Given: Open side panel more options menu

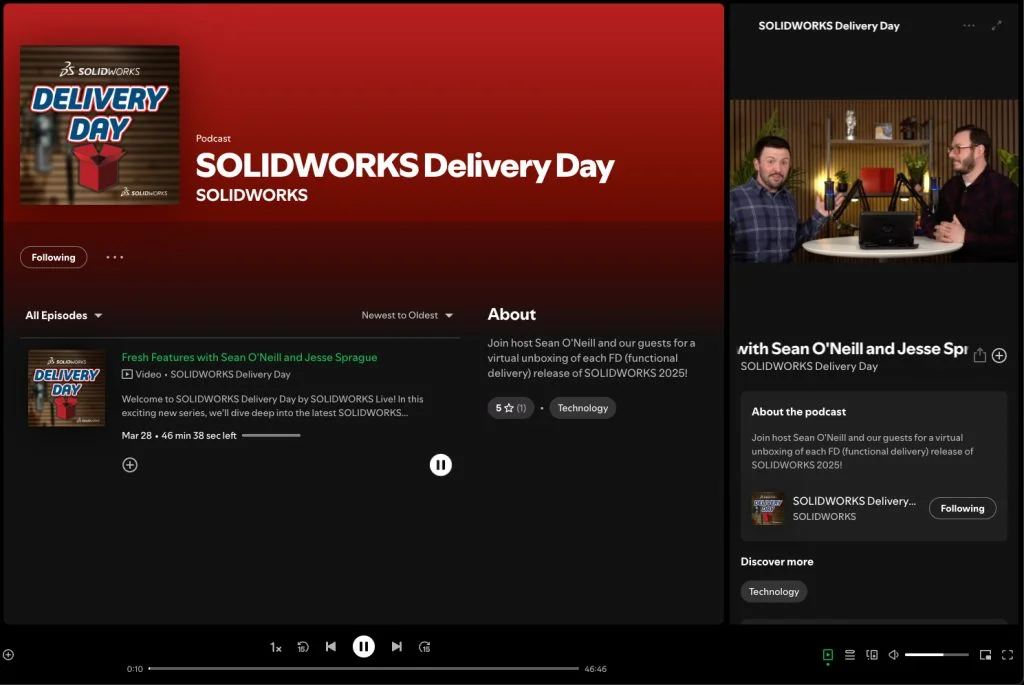Looking at the screenshot, I should coord(968,26).
